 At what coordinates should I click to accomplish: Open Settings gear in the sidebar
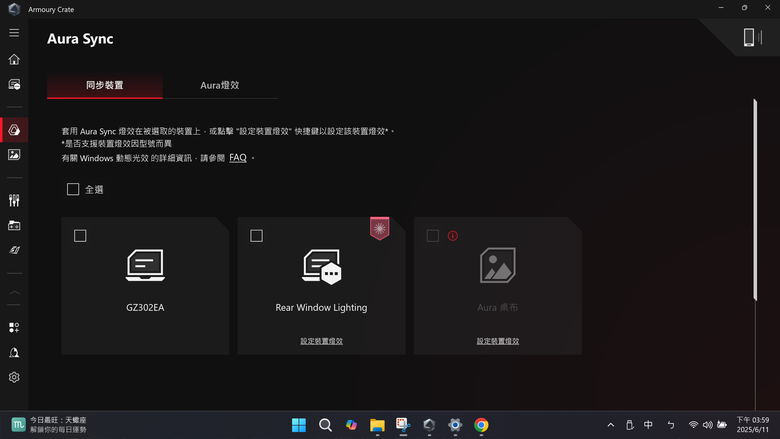14,377
